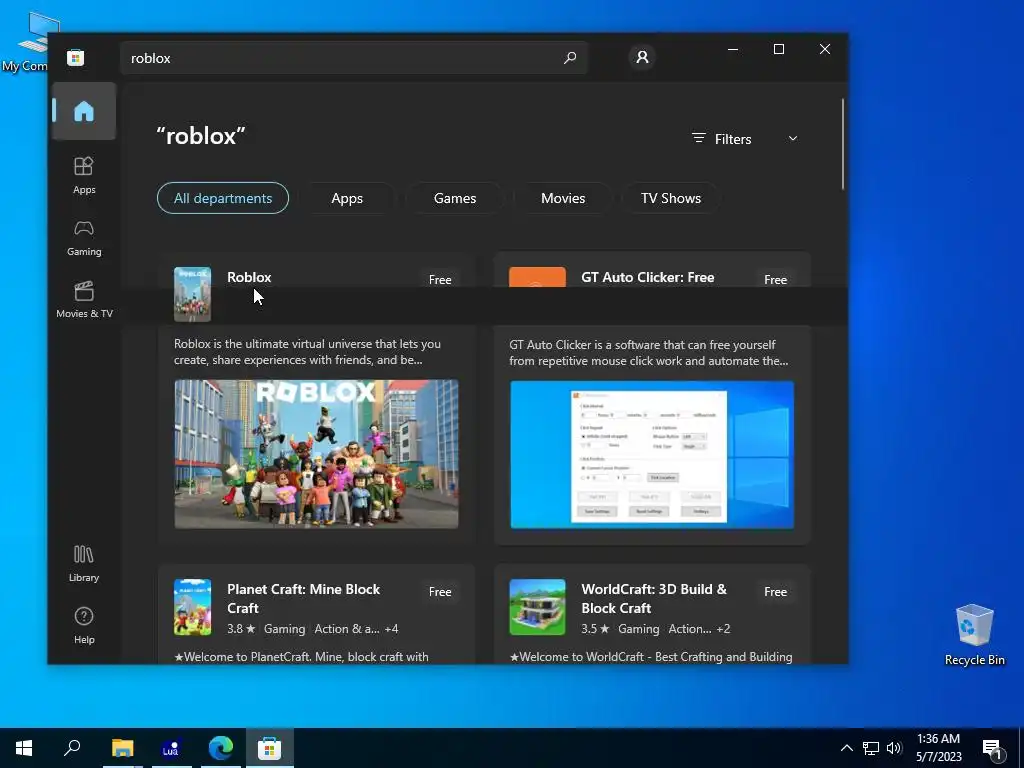Click the Roblox app icon in the results
Screen dimensions: 1024x768
192,294
